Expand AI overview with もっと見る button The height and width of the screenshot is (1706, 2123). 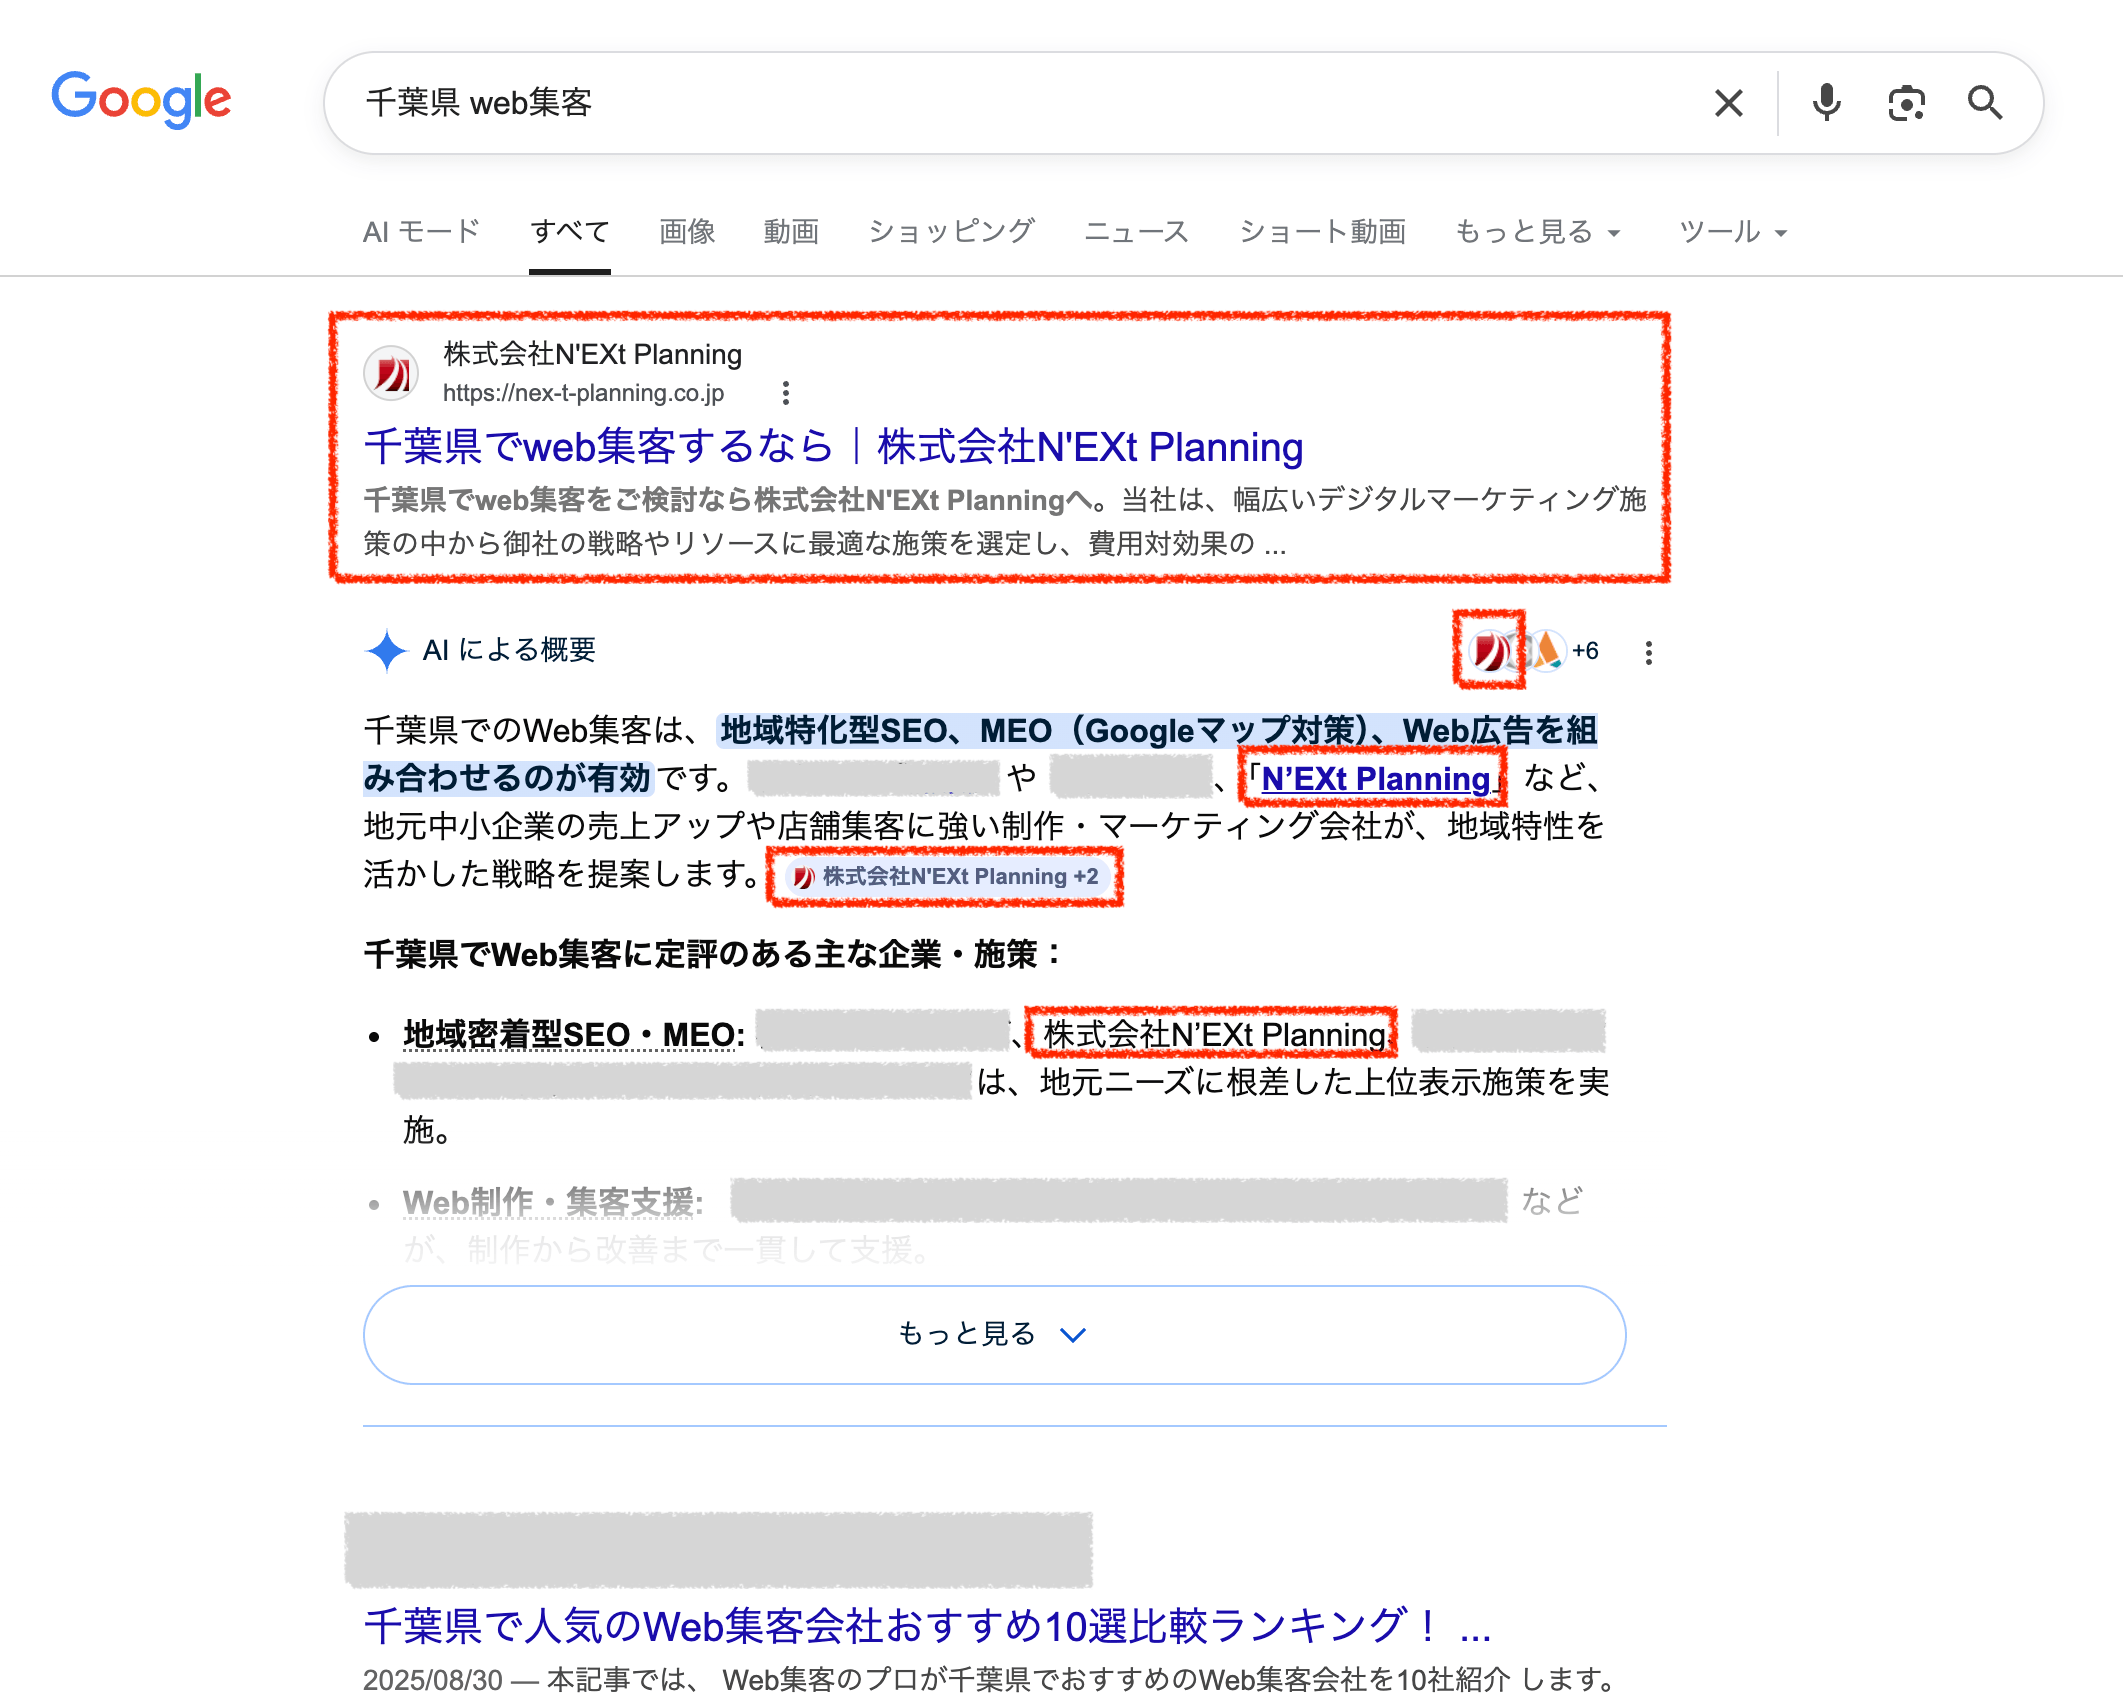pyautogui.click(x=994, y=1334)
